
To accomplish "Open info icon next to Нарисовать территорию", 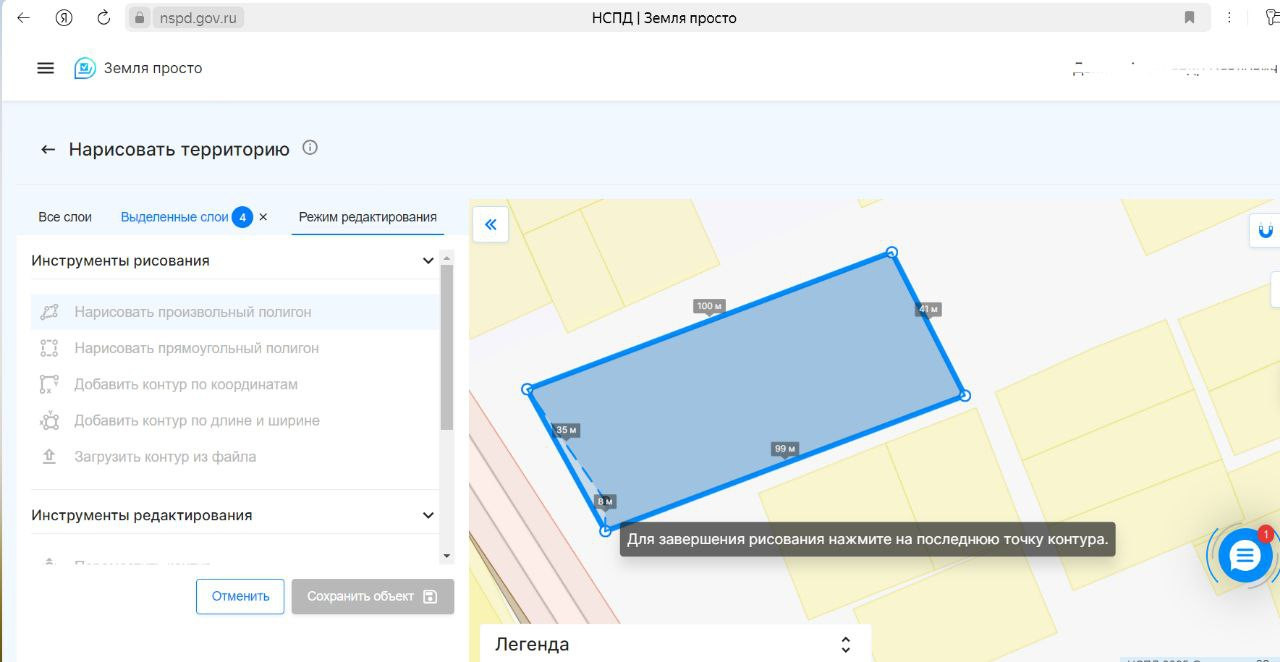I will (x=310, y=148).
